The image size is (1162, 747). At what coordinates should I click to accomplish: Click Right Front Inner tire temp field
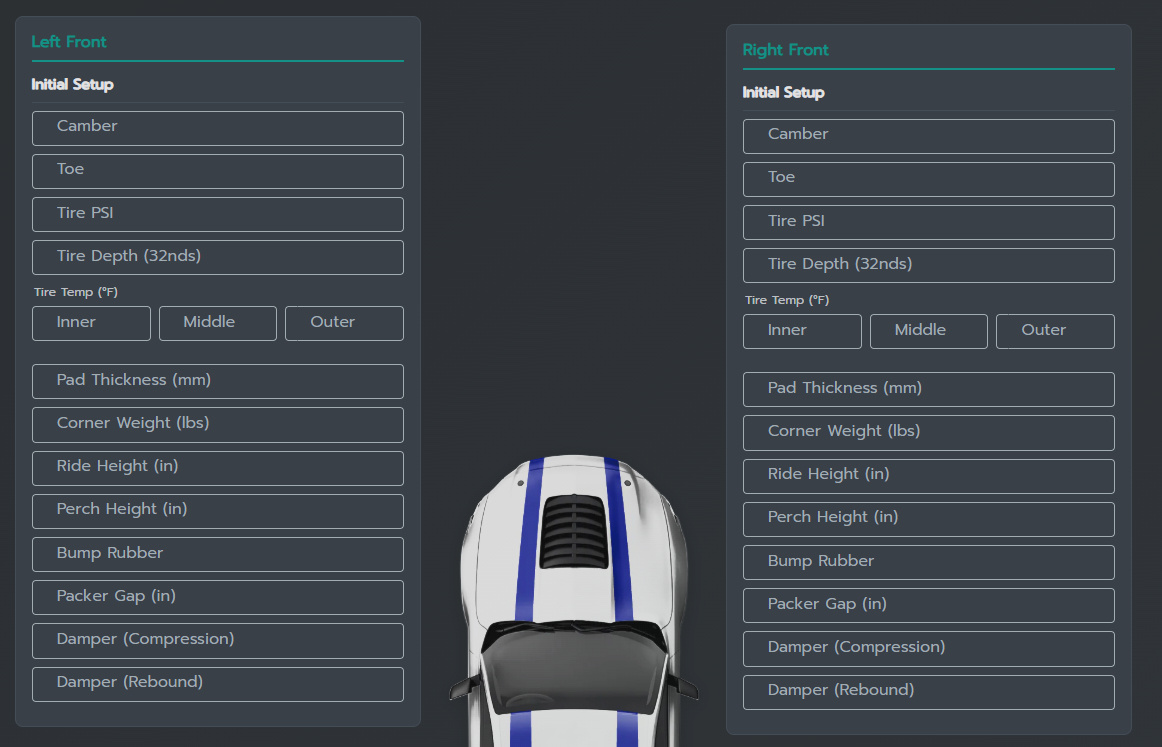coord(802,331)
